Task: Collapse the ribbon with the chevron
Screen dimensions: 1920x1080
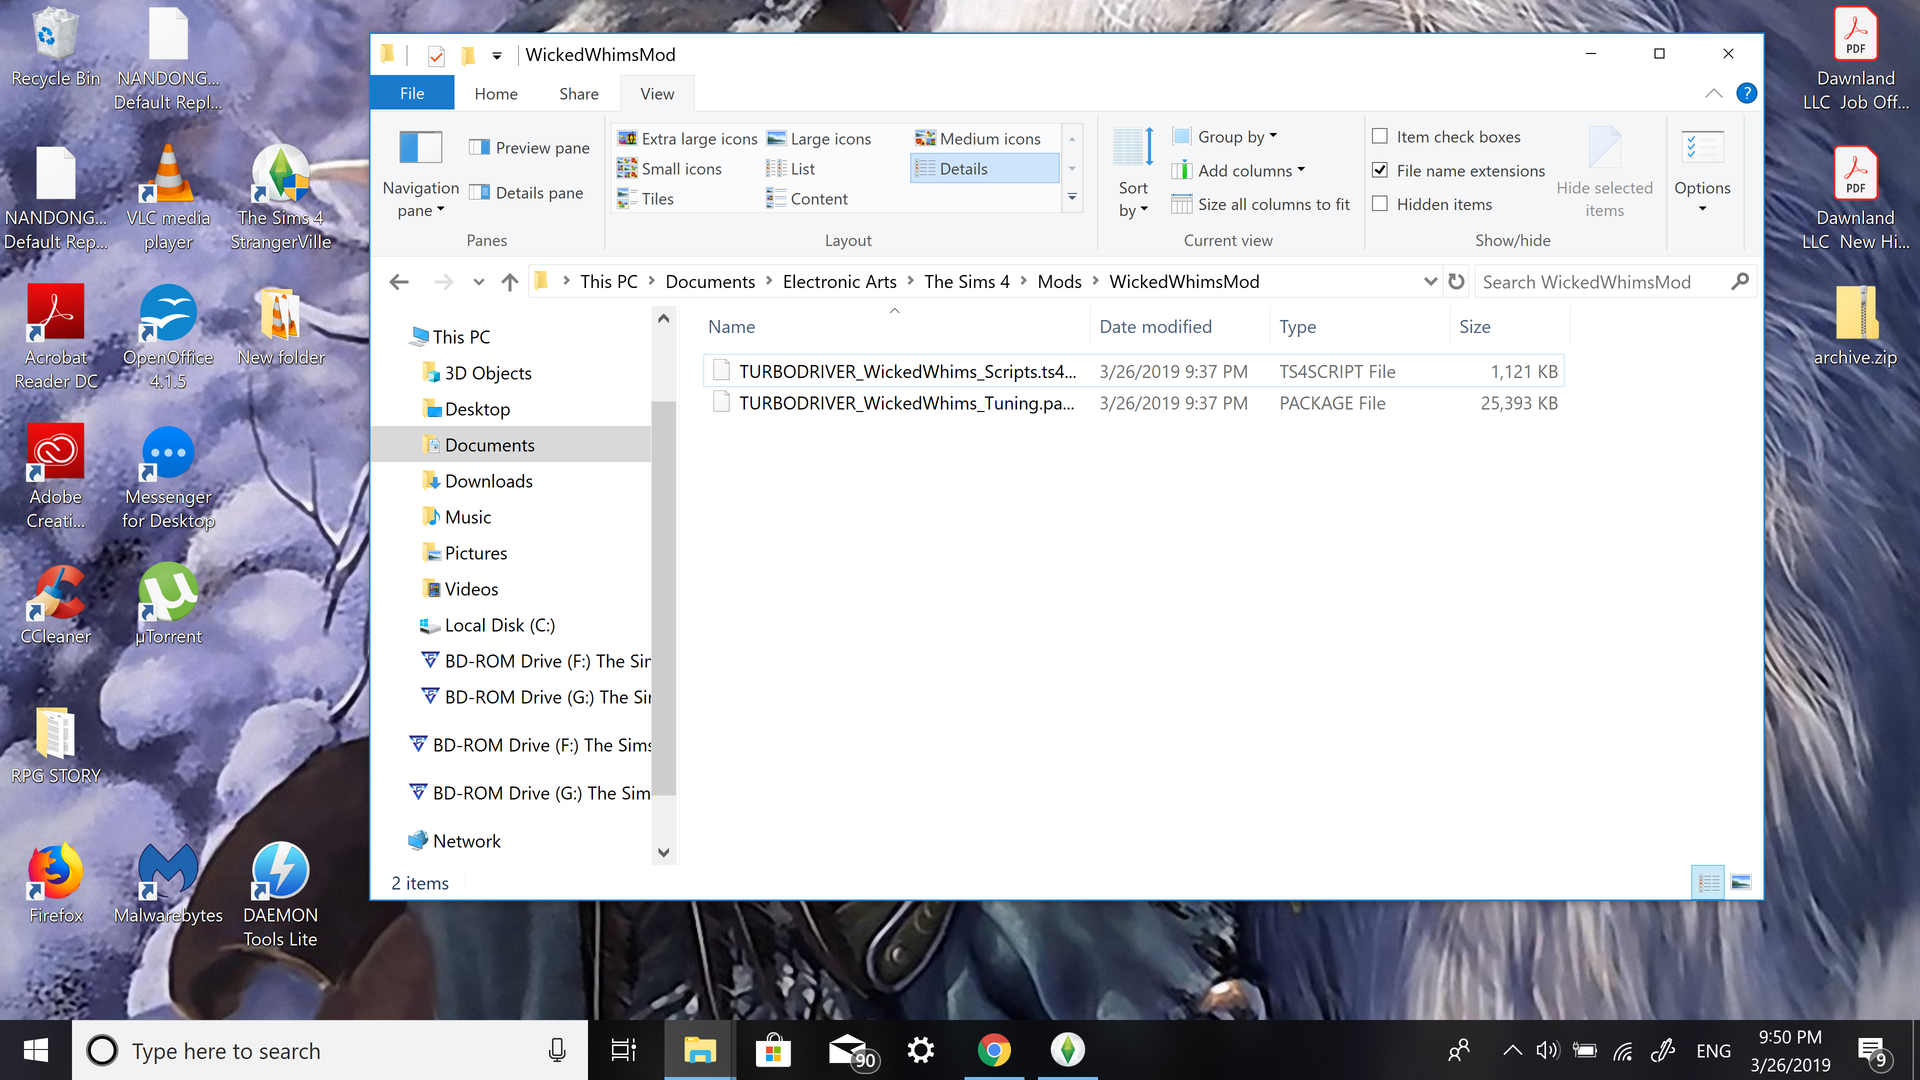Action: click(x=1713, y=93)
